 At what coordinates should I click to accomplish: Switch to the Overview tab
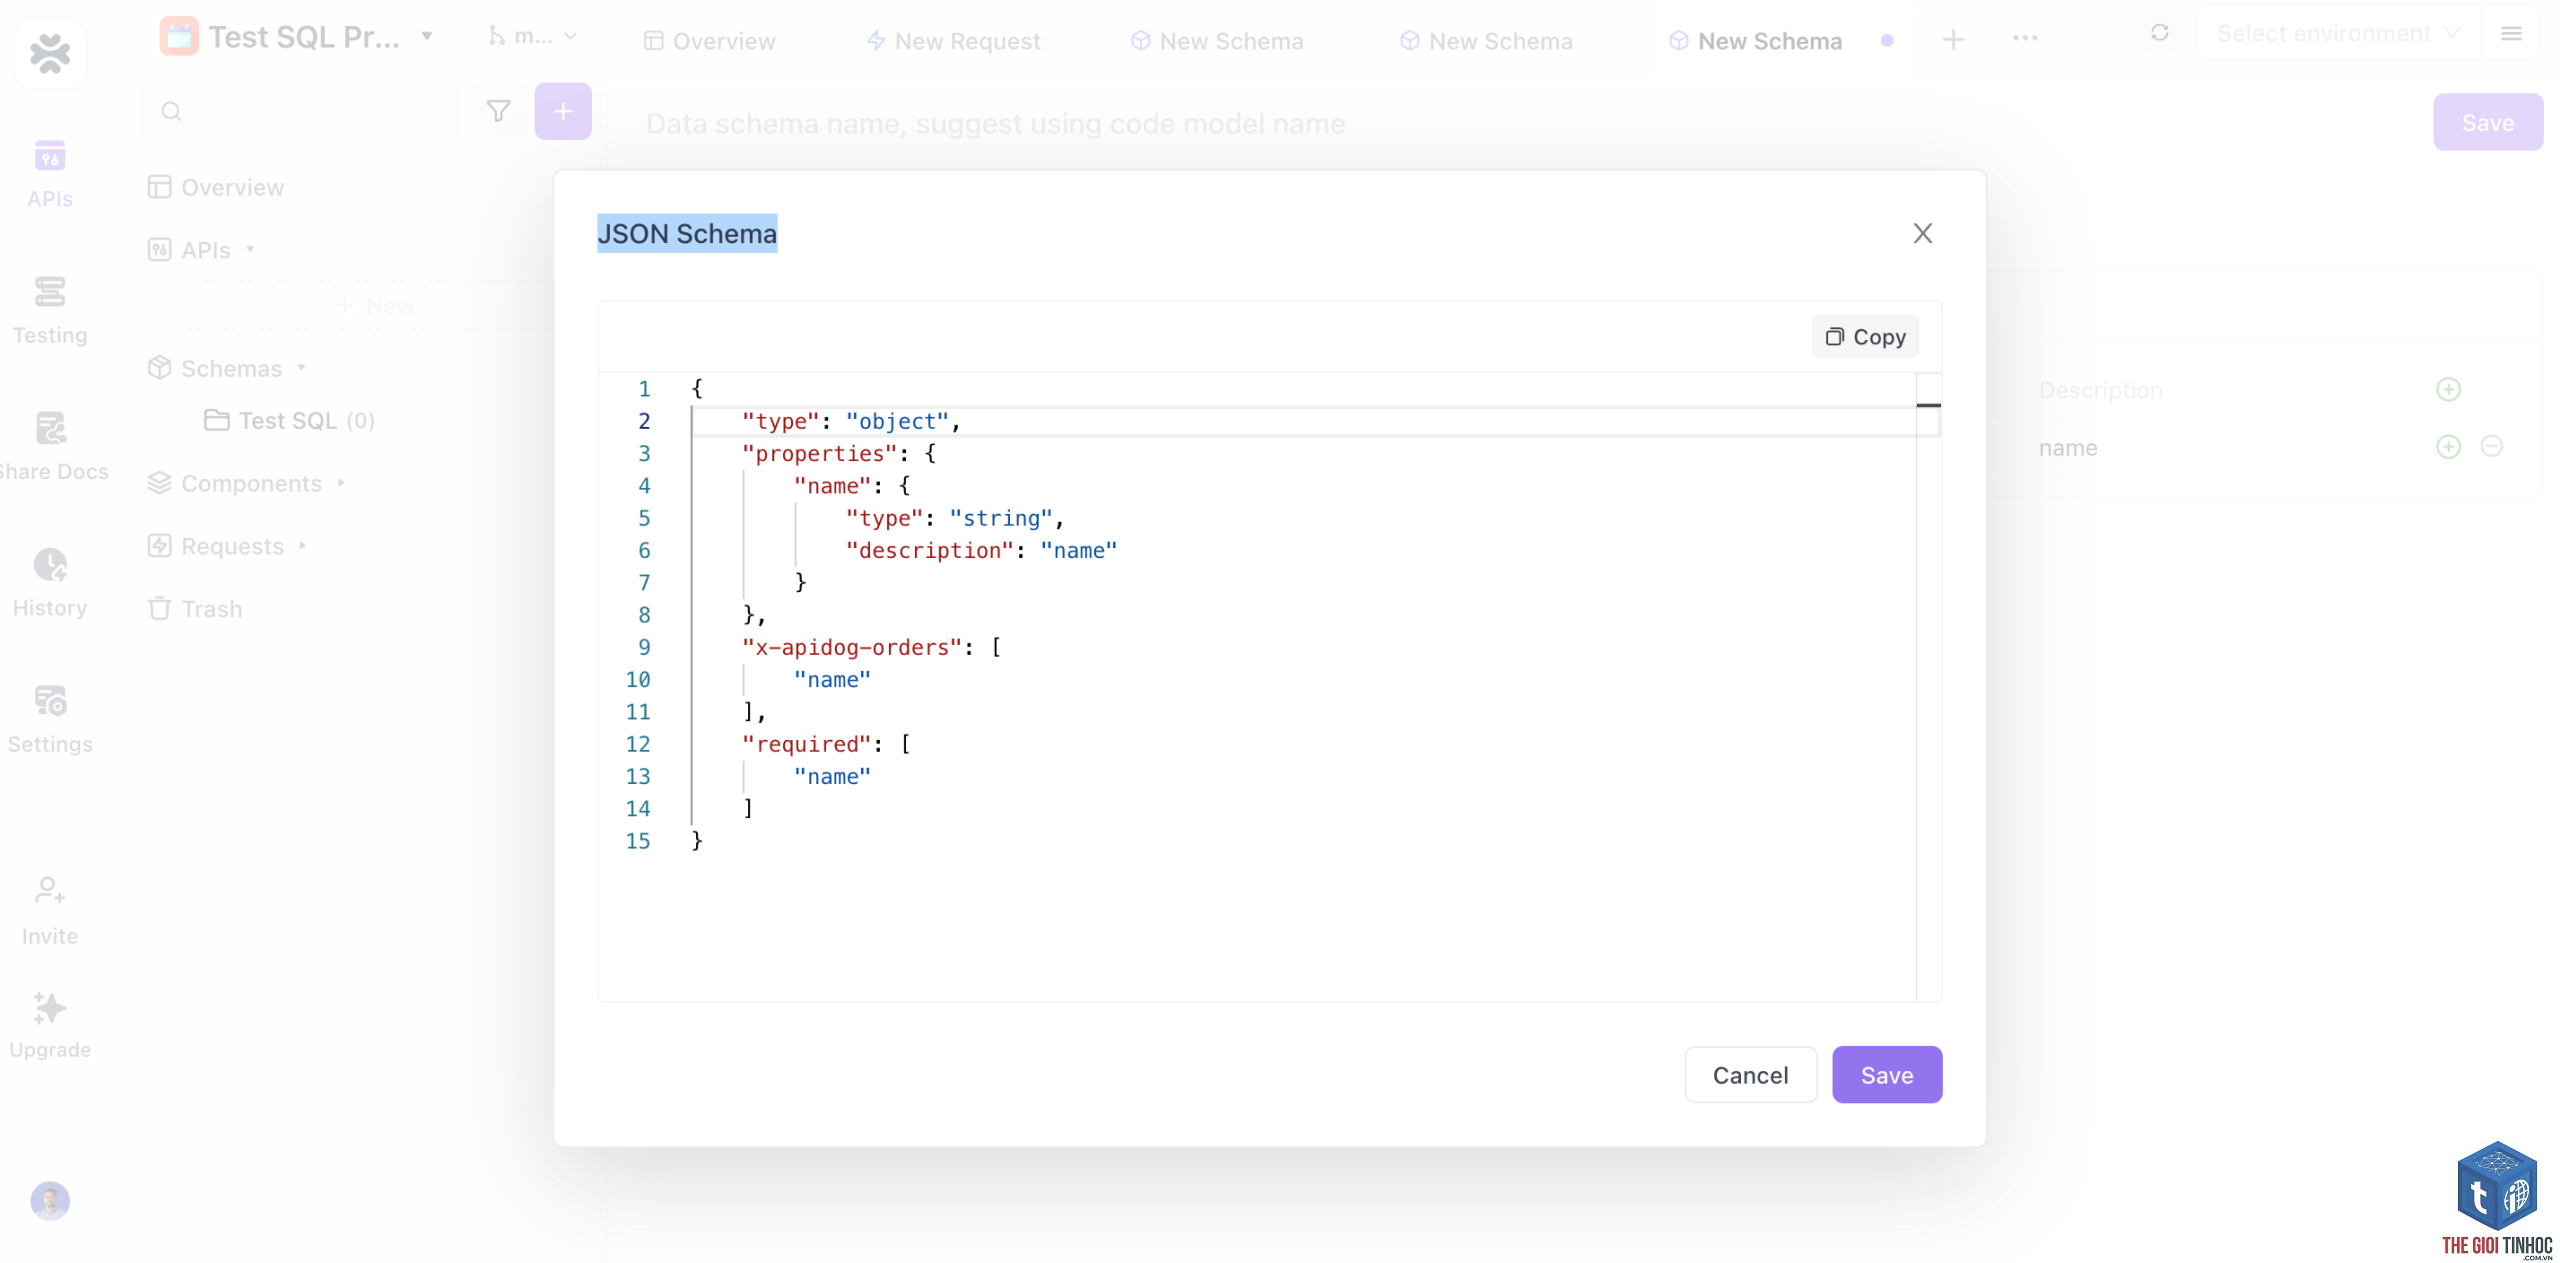709,41
